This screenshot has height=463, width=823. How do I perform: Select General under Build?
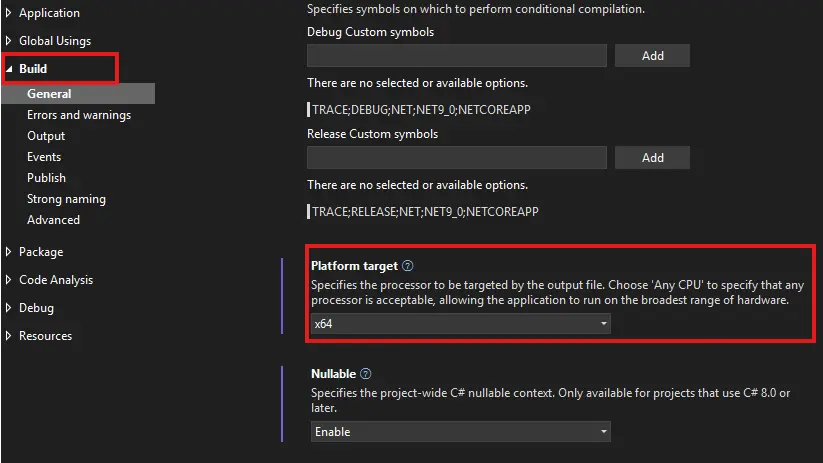coord(49,94)
